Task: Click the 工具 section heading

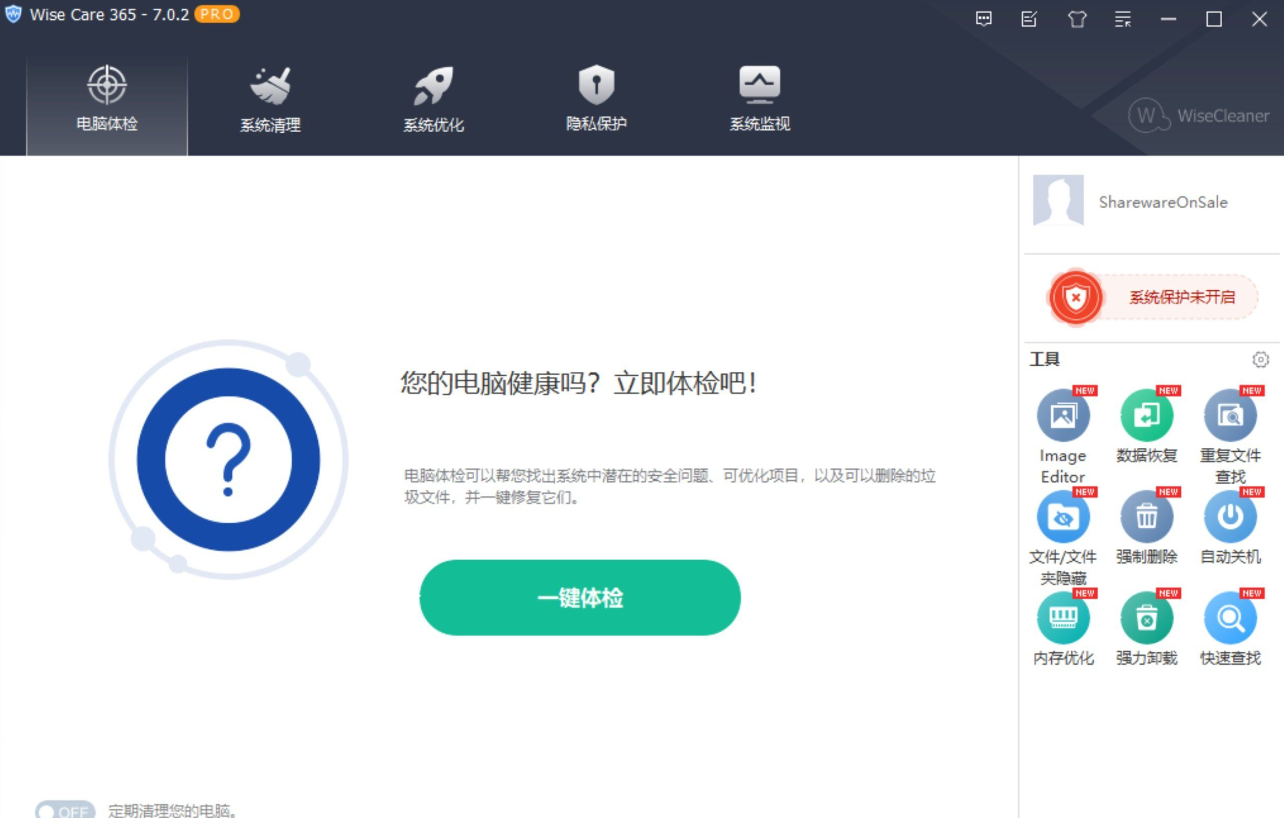Action: [1045, 359]
